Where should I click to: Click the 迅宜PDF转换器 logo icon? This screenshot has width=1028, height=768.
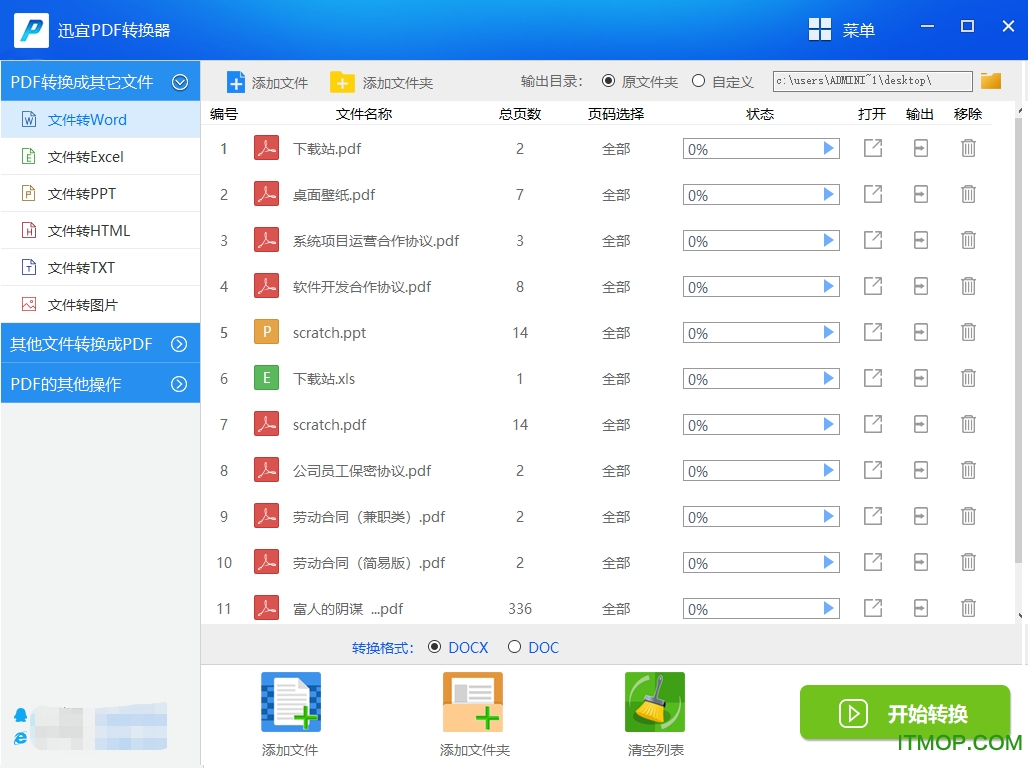30,30
